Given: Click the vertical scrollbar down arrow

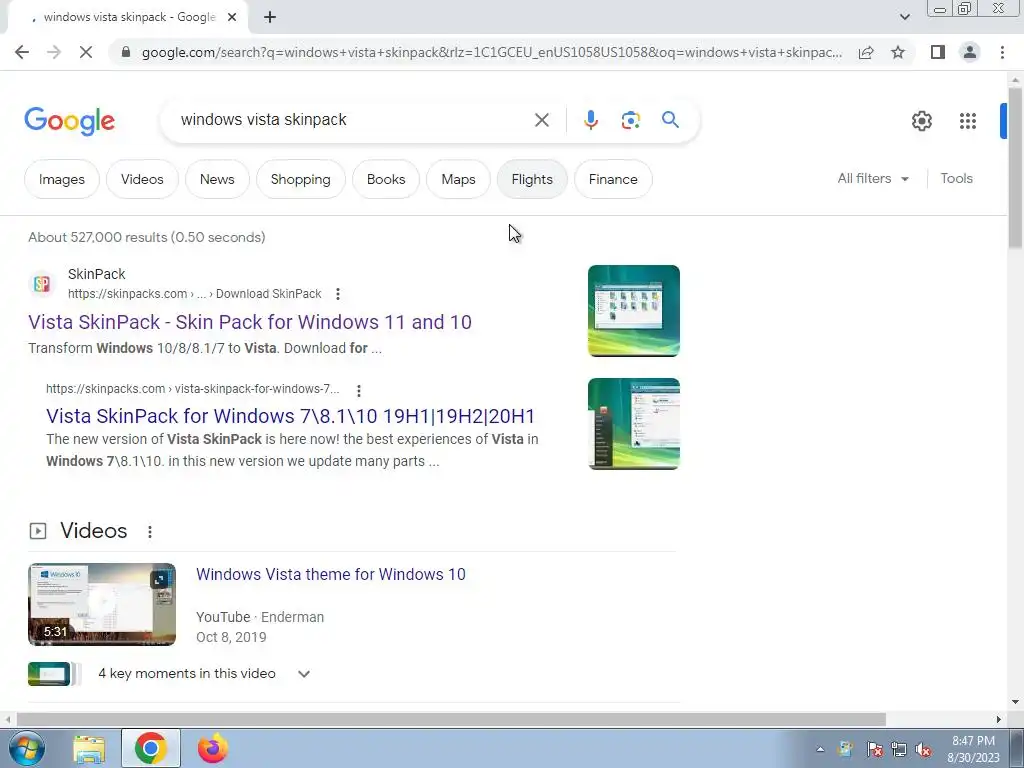Looking at the screenshot, I should pos(1014,703).
